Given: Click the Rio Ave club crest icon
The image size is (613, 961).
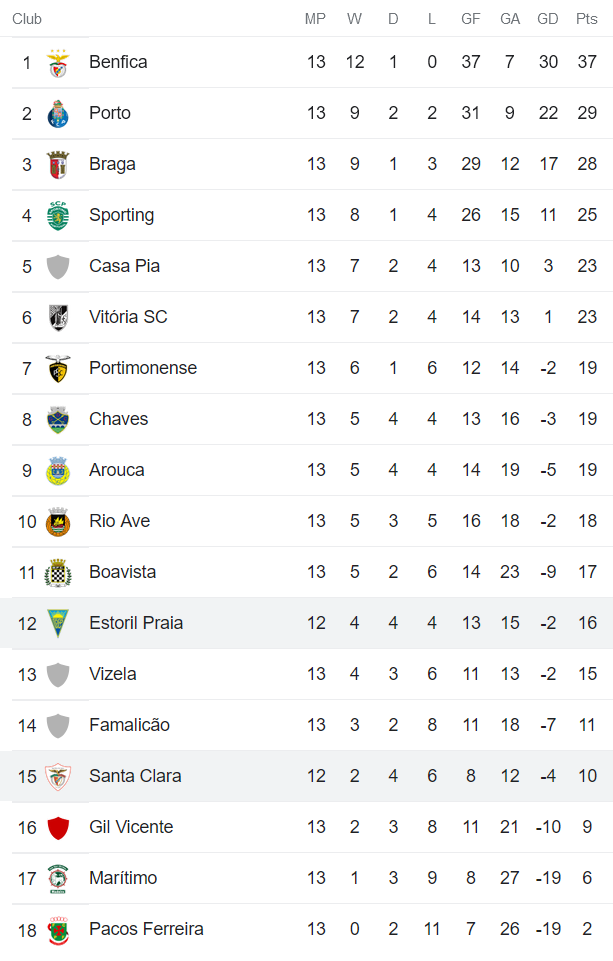Looking at the screenshot, I should click(x=58, y=522).
